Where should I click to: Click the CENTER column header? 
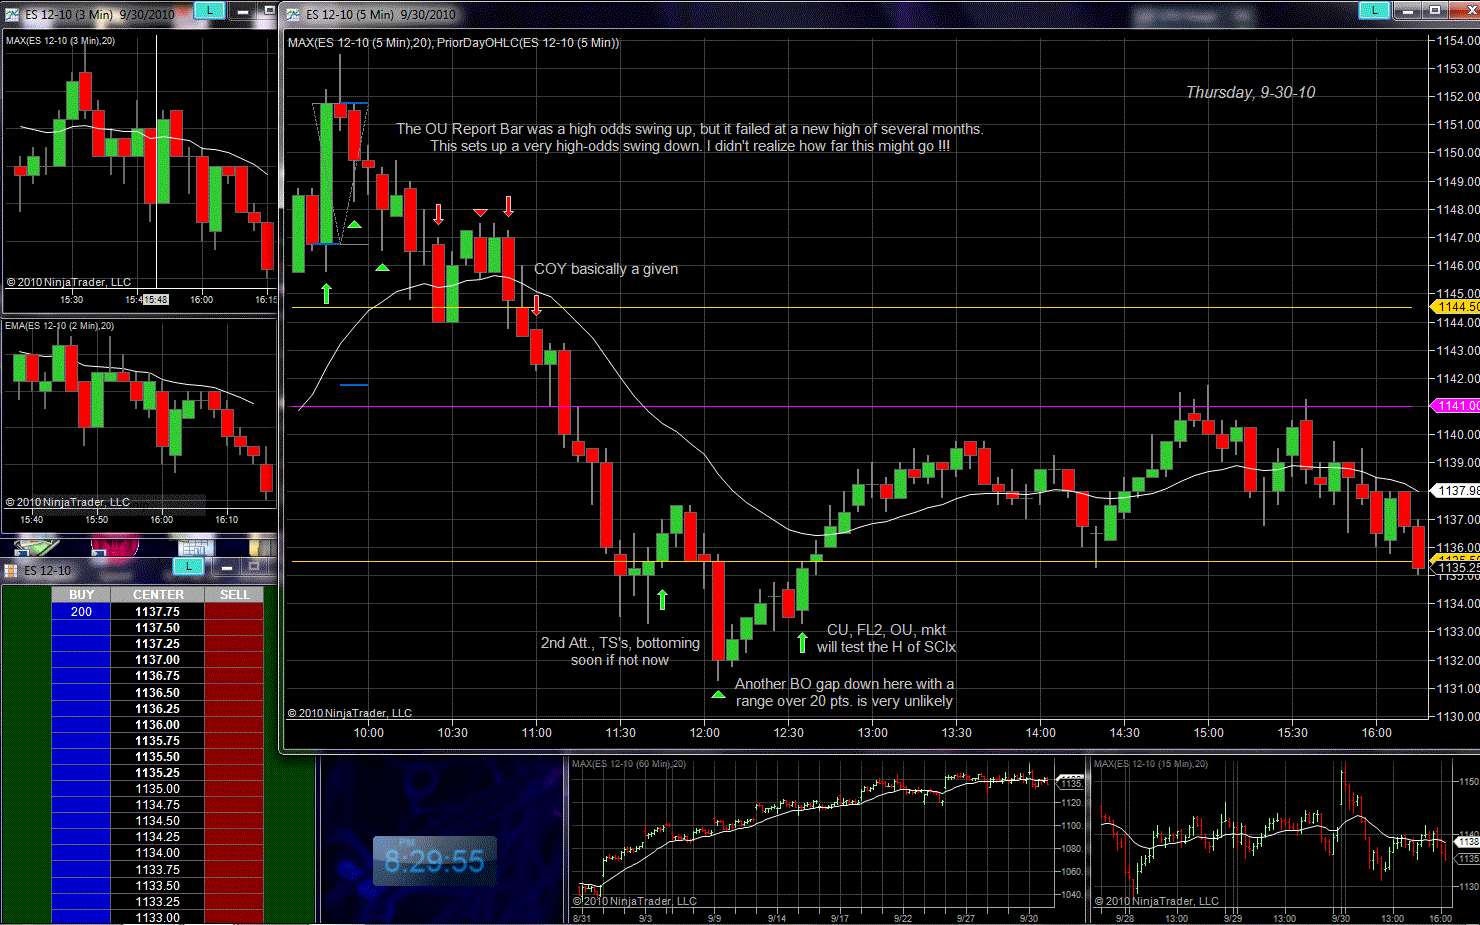tap(158, 595)
